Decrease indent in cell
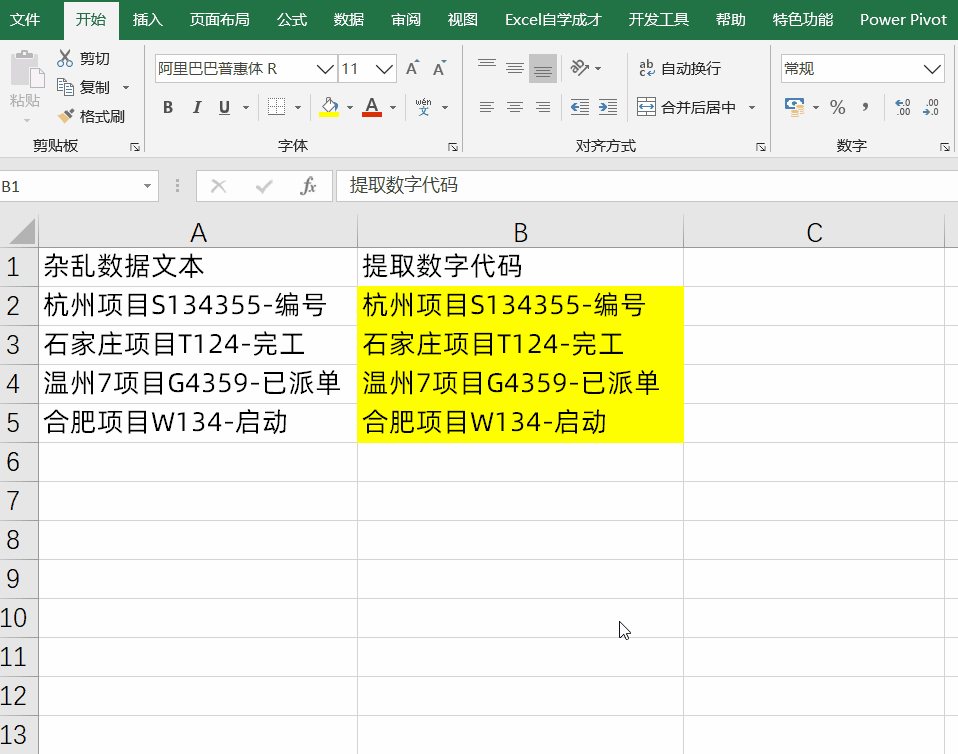Viewport: 958px width, 754px height. coord(579,108)
